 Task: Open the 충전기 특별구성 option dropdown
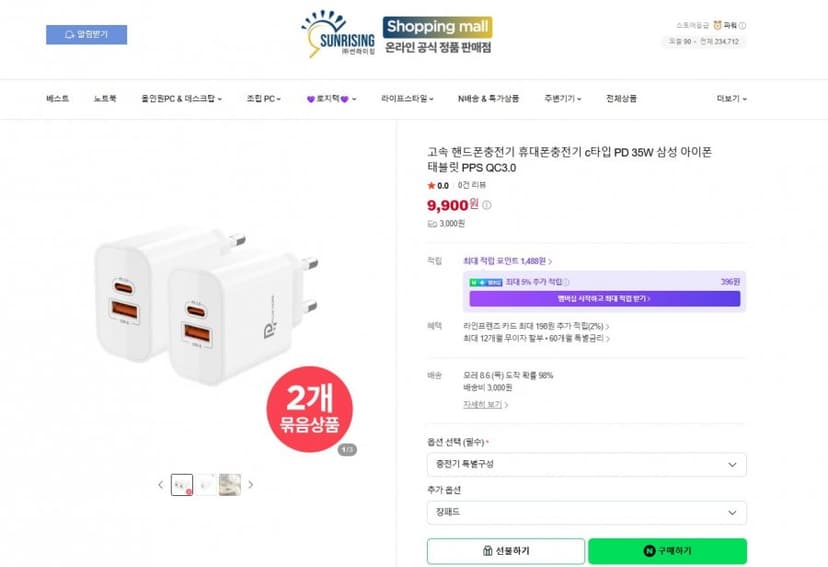(x=587, y=465)
